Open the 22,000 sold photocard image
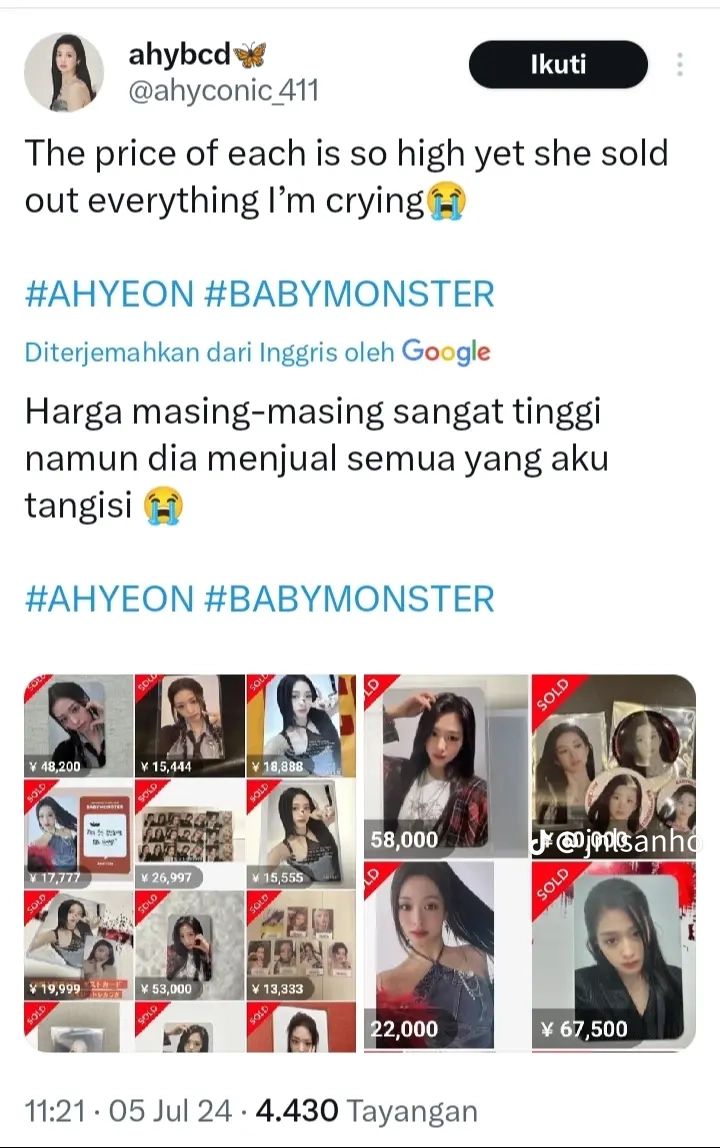Viewport: 720px width, 1148px height. tap(445, 955)
